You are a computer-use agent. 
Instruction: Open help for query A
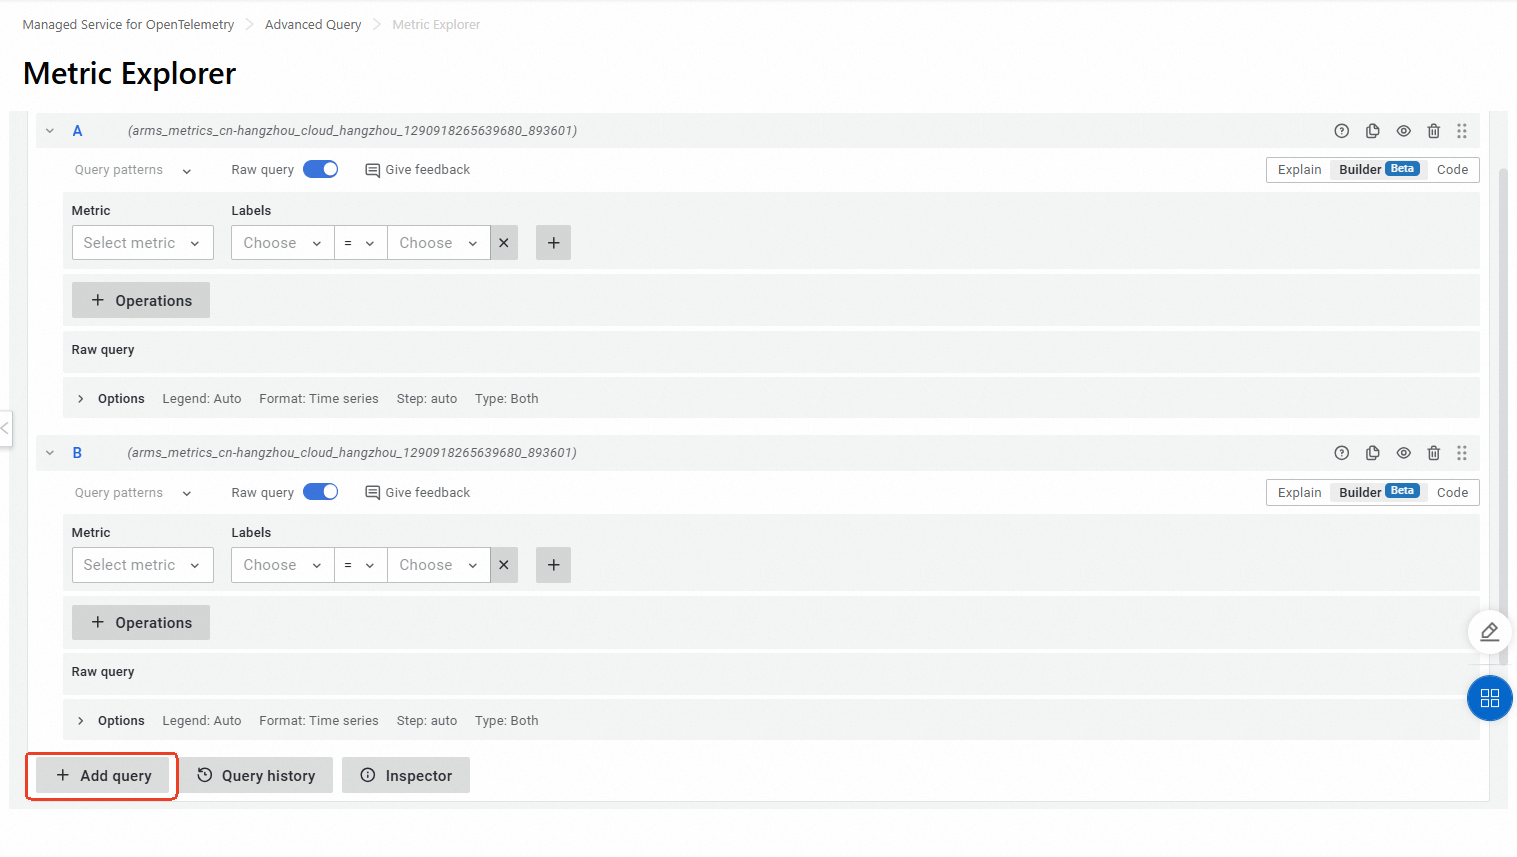pyautogui.click(x=1341, y=130)
